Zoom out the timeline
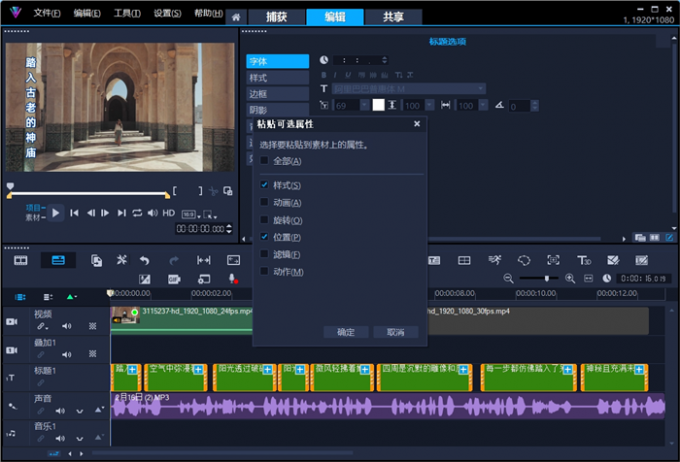Screen dimensions: 680x462 tap(508, 279)
